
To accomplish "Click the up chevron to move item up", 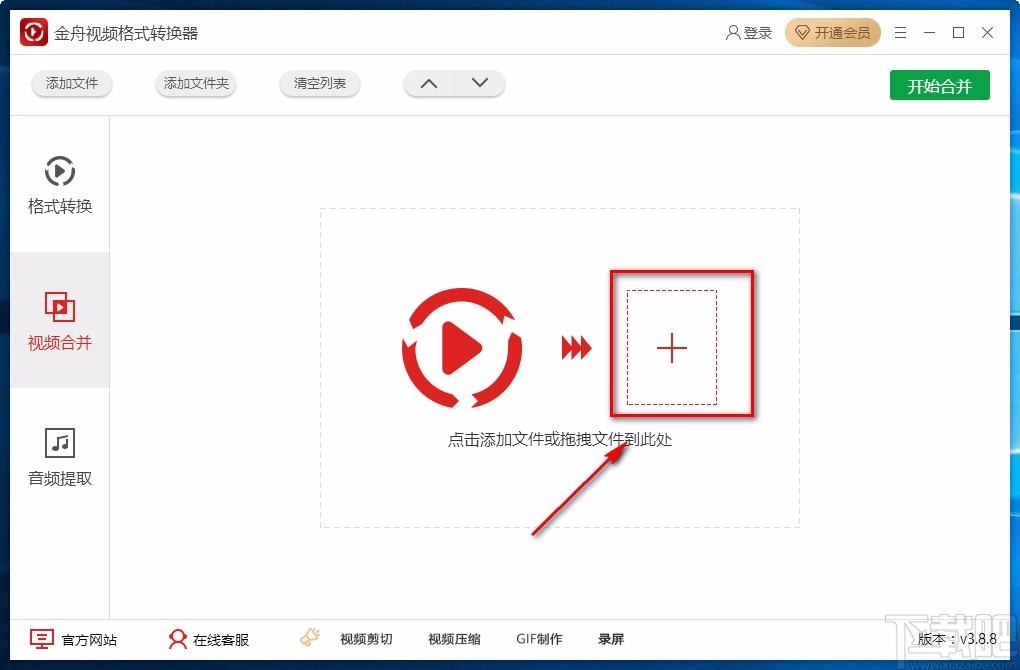I will coord(428,84).
